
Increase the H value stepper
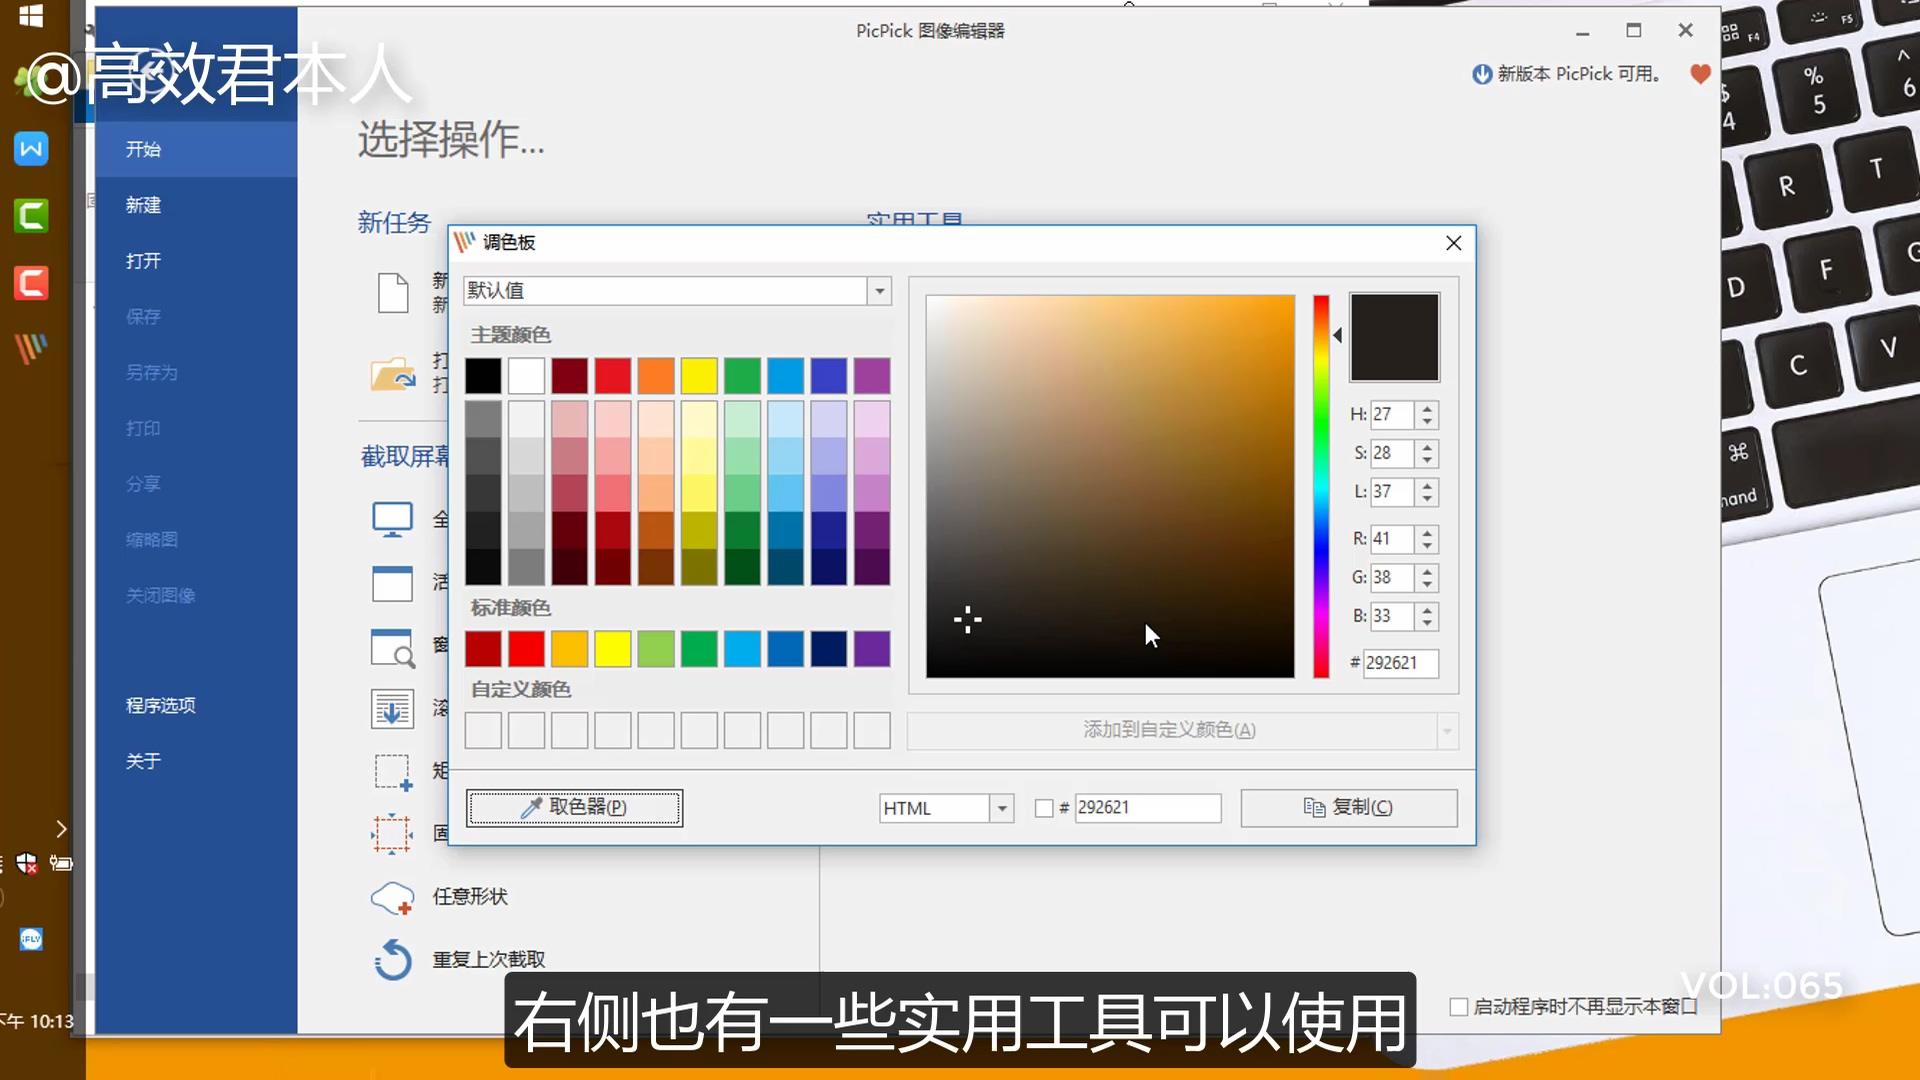[1427, 409]
